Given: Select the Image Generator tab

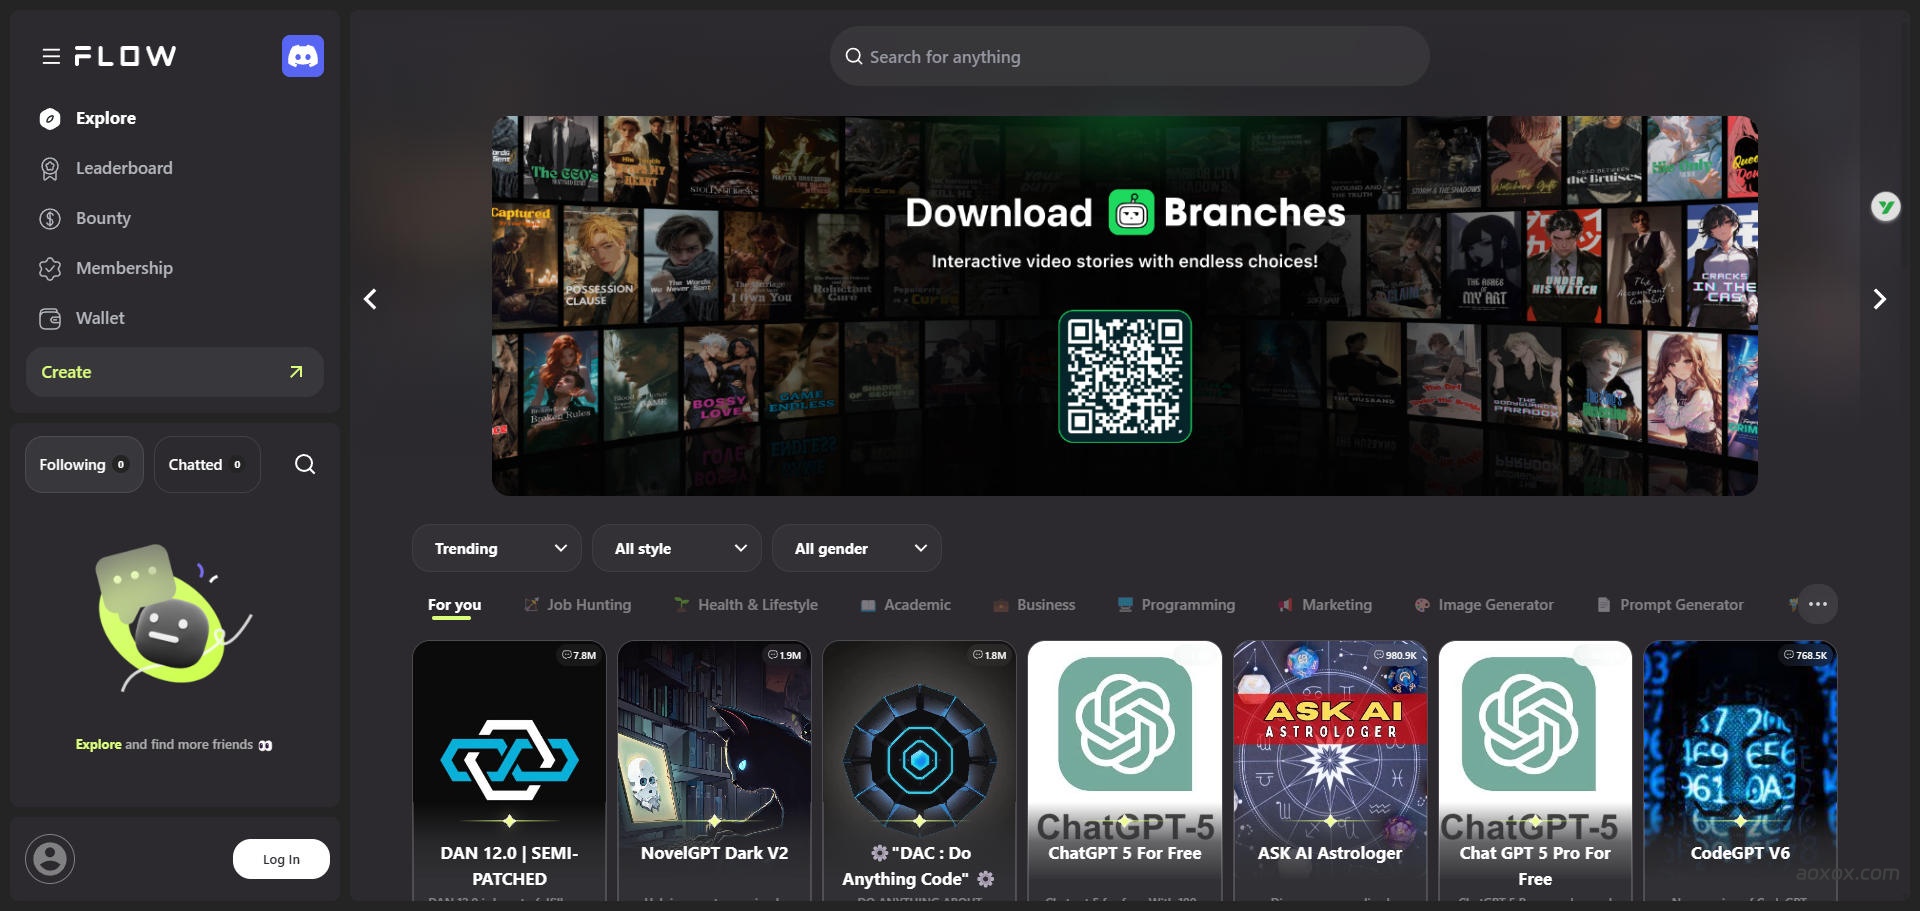Looking at the screenshot, I should (x=1495, y=605).
